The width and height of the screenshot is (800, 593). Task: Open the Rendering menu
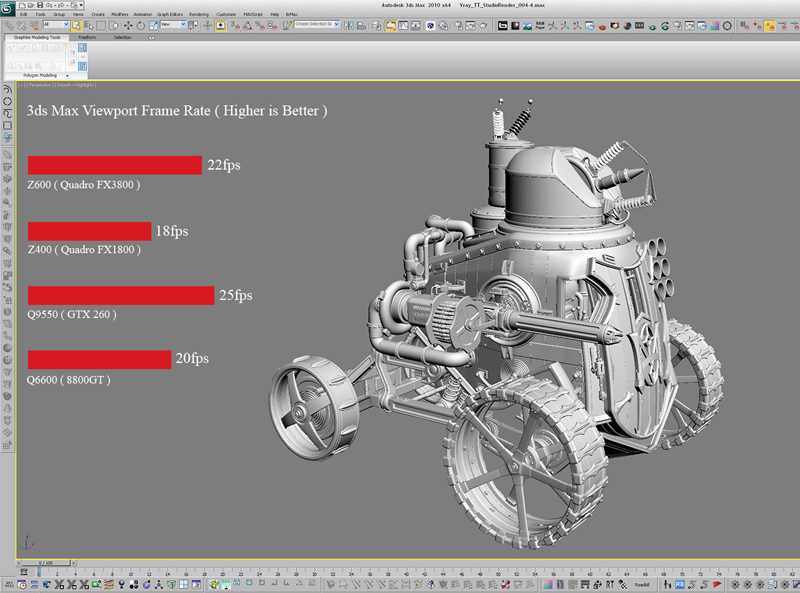click(x=199, y=14)
